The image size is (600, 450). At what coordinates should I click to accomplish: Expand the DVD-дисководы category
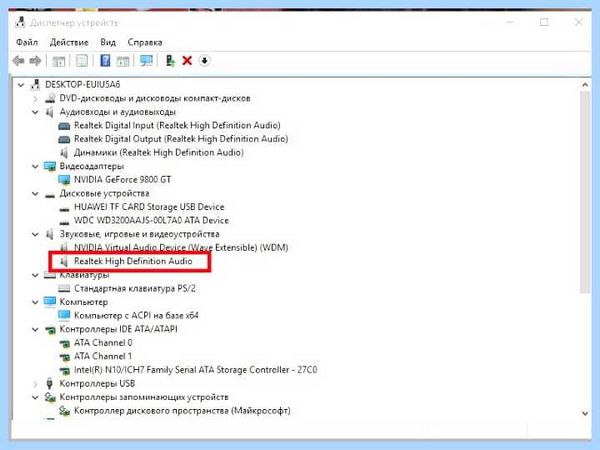(x=35, y=99)
